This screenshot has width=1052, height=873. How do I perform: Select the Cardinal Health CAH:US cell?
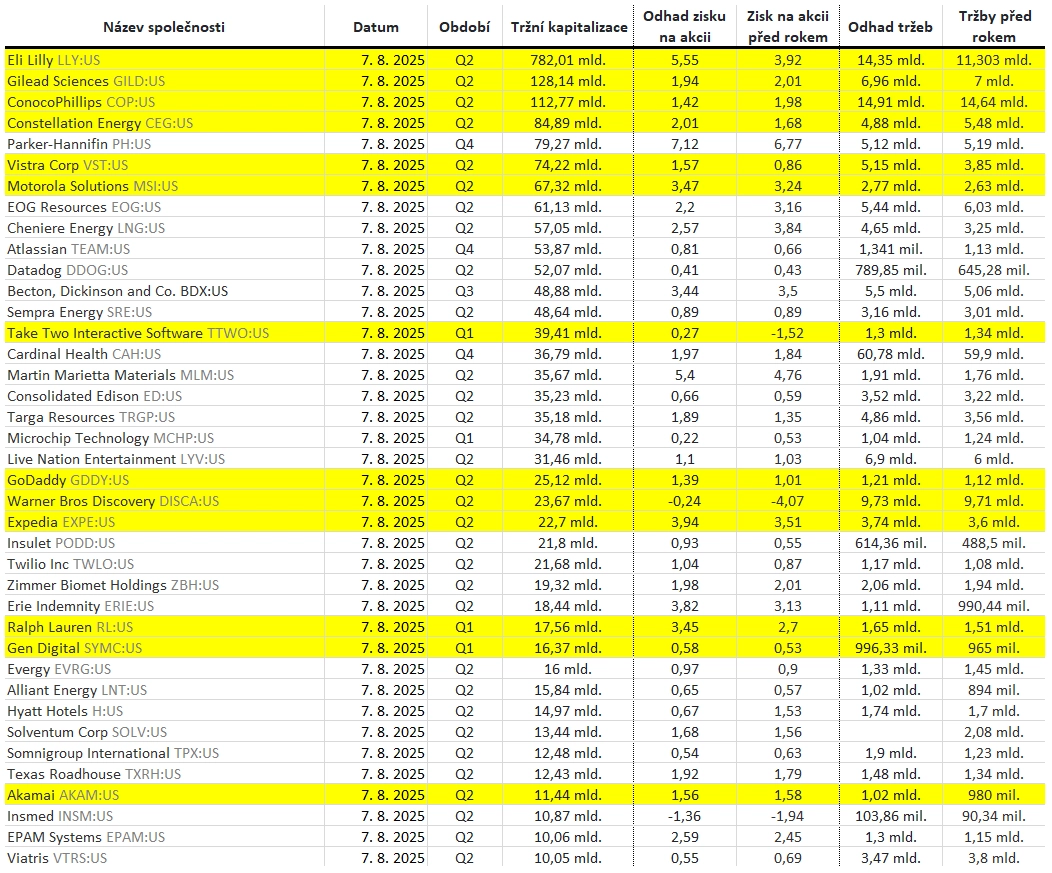(164, 354)
